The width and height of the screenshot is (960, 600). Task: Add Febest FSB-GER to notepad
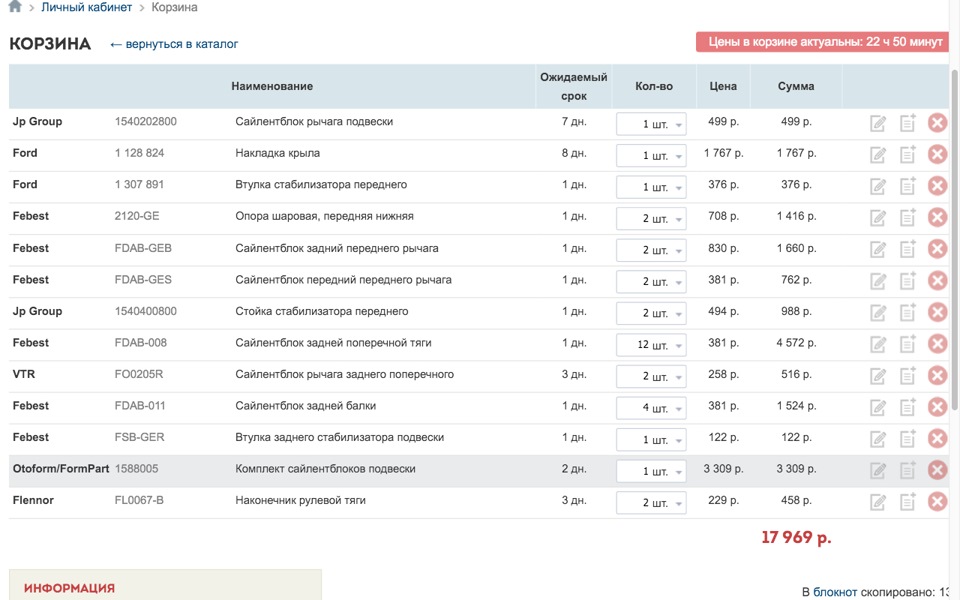point(907,438)
